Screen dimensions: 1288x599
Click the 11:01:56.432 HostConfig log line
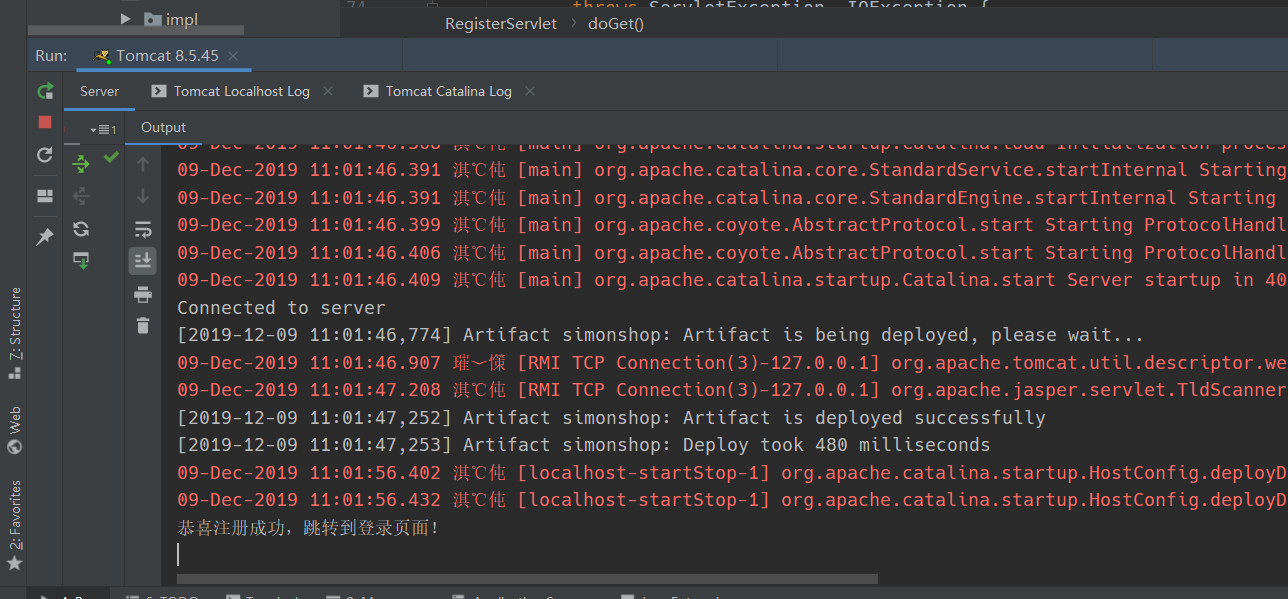732,500
